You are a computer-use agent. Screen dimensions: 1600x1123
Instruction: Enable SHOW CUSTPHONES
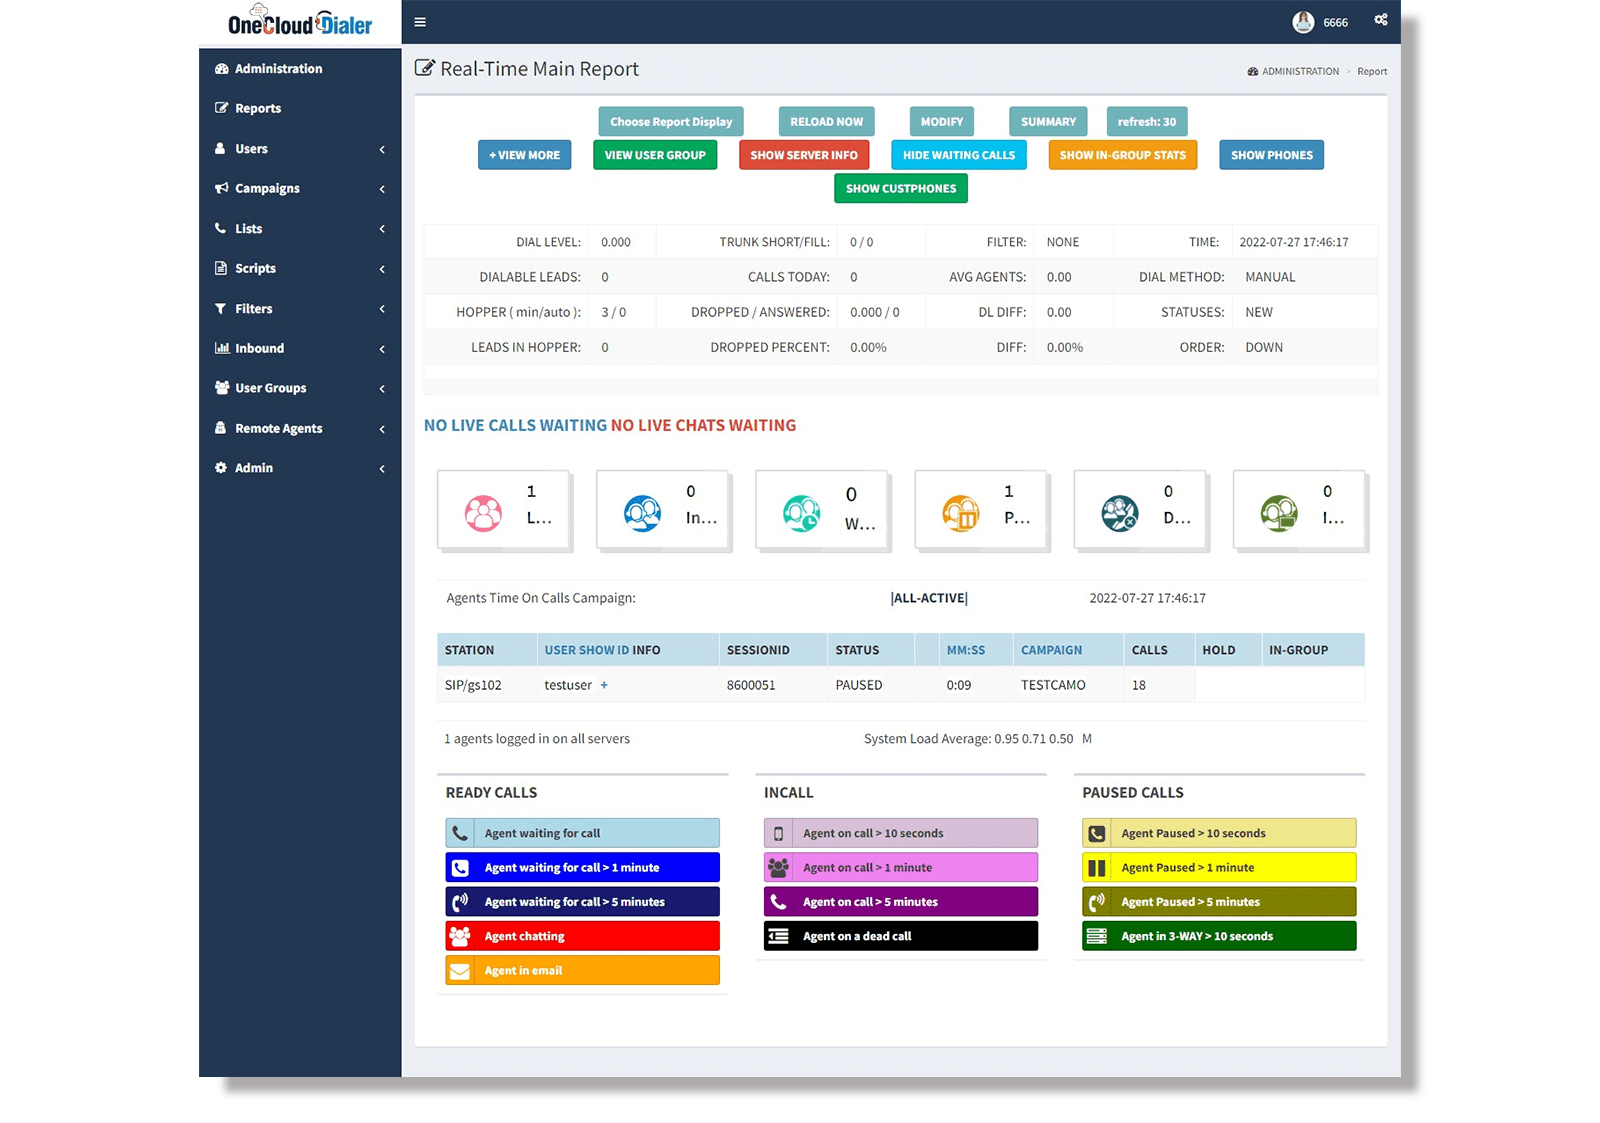900,188
